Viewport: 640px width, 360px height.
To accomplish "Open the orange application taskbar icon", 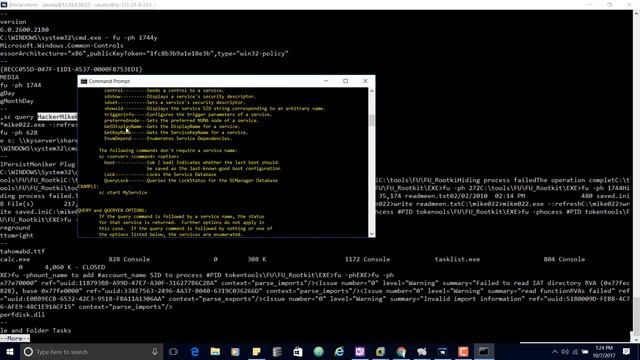I will 463,352.
